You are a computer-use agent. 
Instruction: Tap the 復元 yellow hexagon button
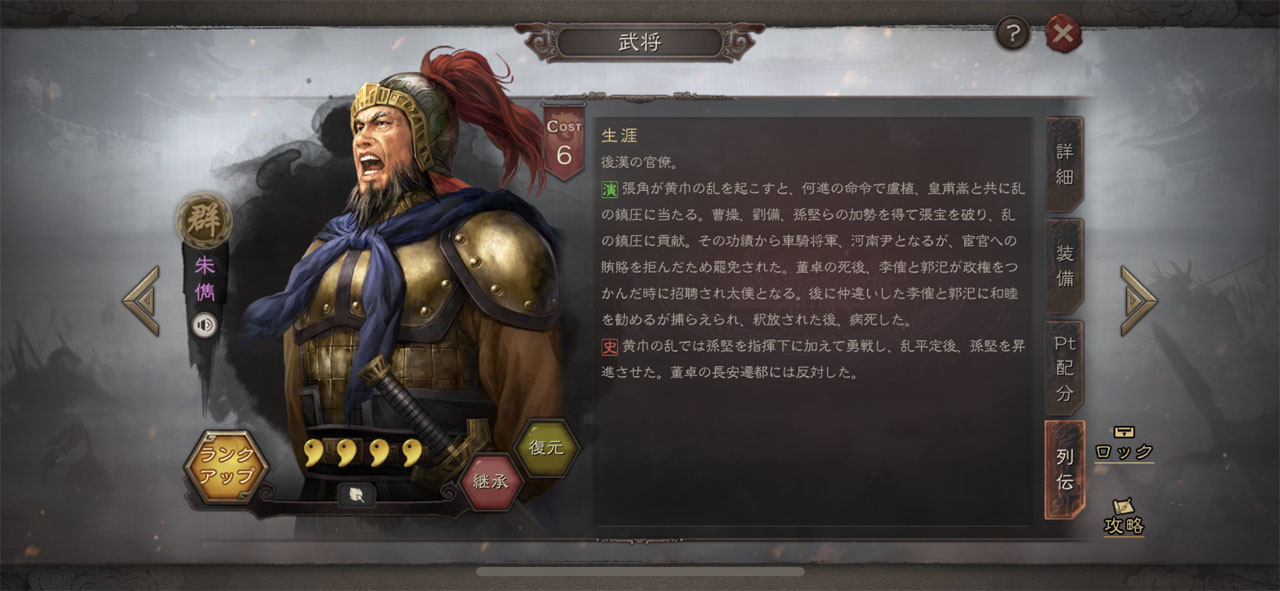coord(546,448)
